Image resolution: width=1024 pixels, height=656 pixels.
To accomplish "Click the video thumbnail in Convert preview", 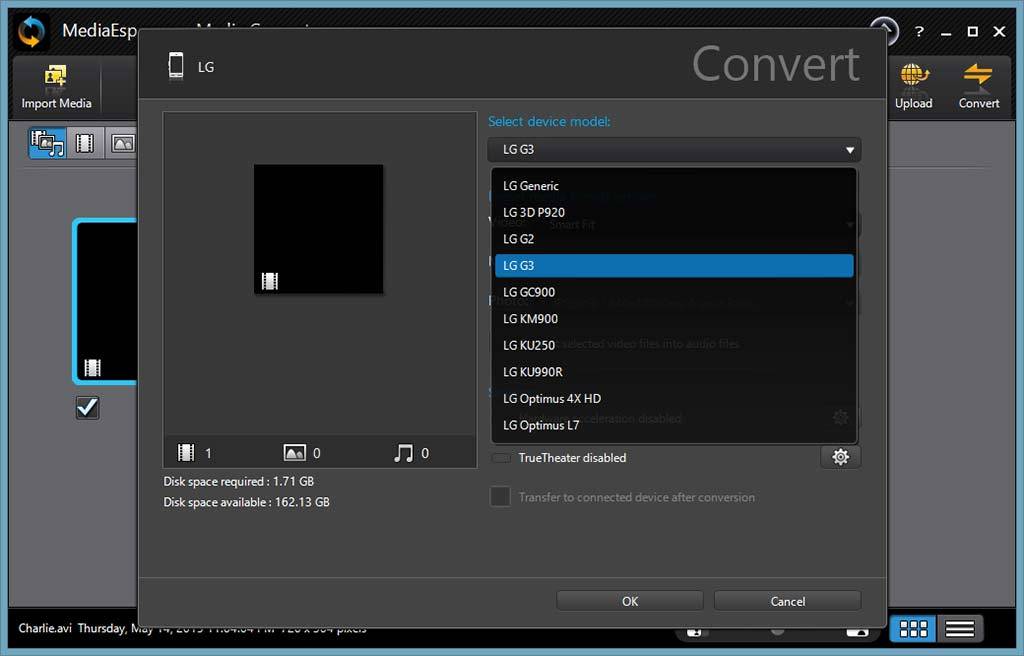I will 319,229.
